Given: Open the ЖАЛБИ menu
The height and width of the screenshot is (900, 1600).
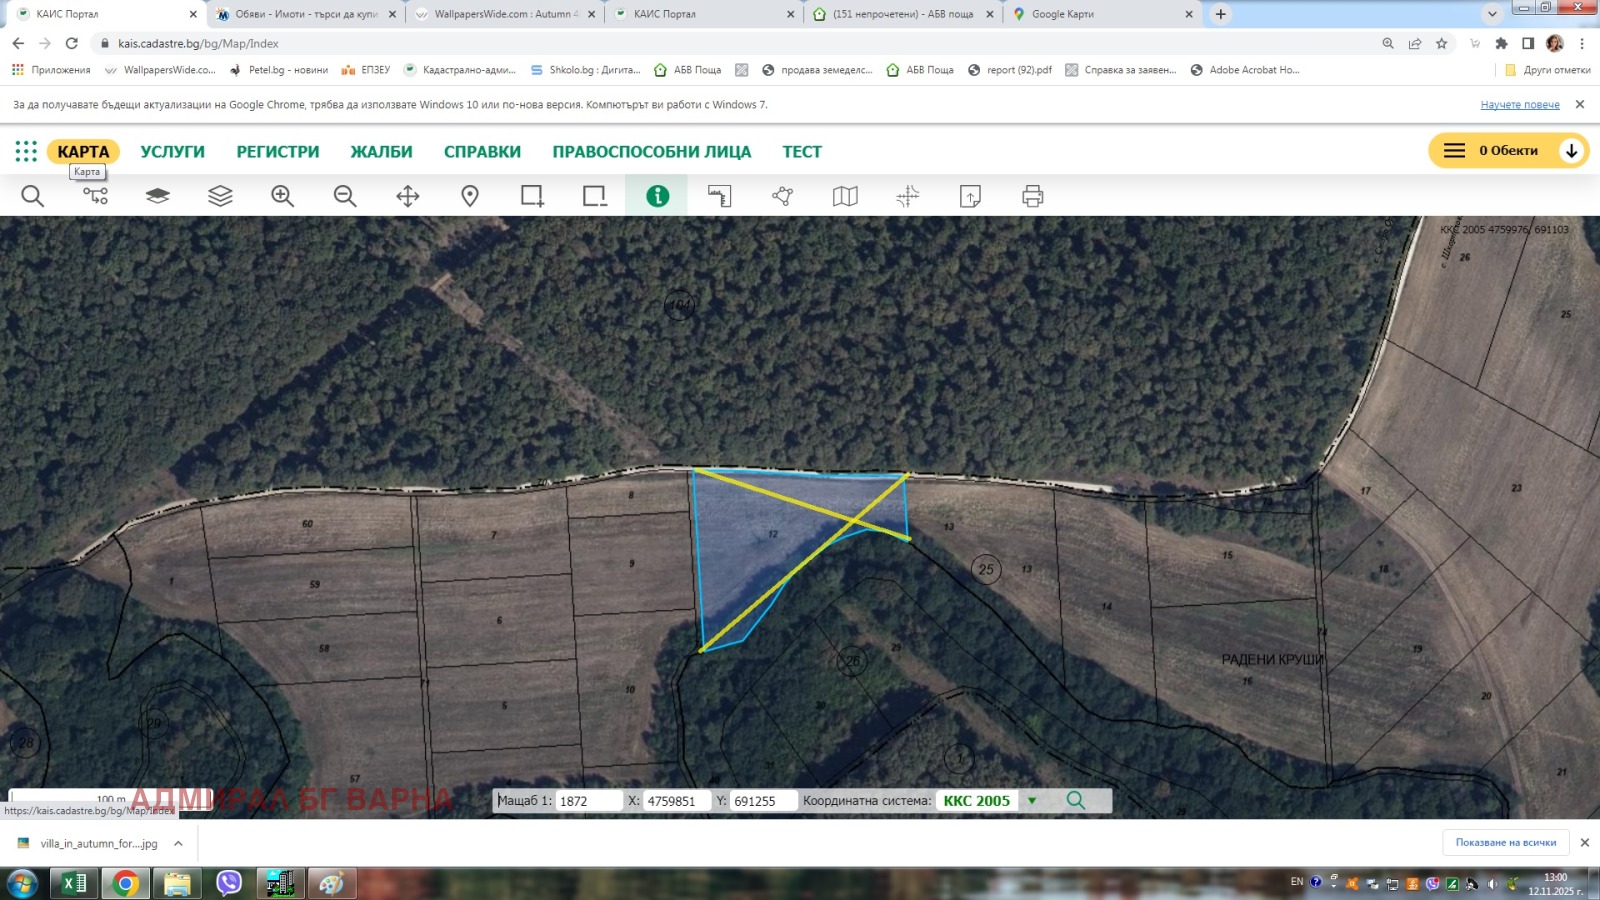Looking at the screenshot, I should [x=381, y=151].
